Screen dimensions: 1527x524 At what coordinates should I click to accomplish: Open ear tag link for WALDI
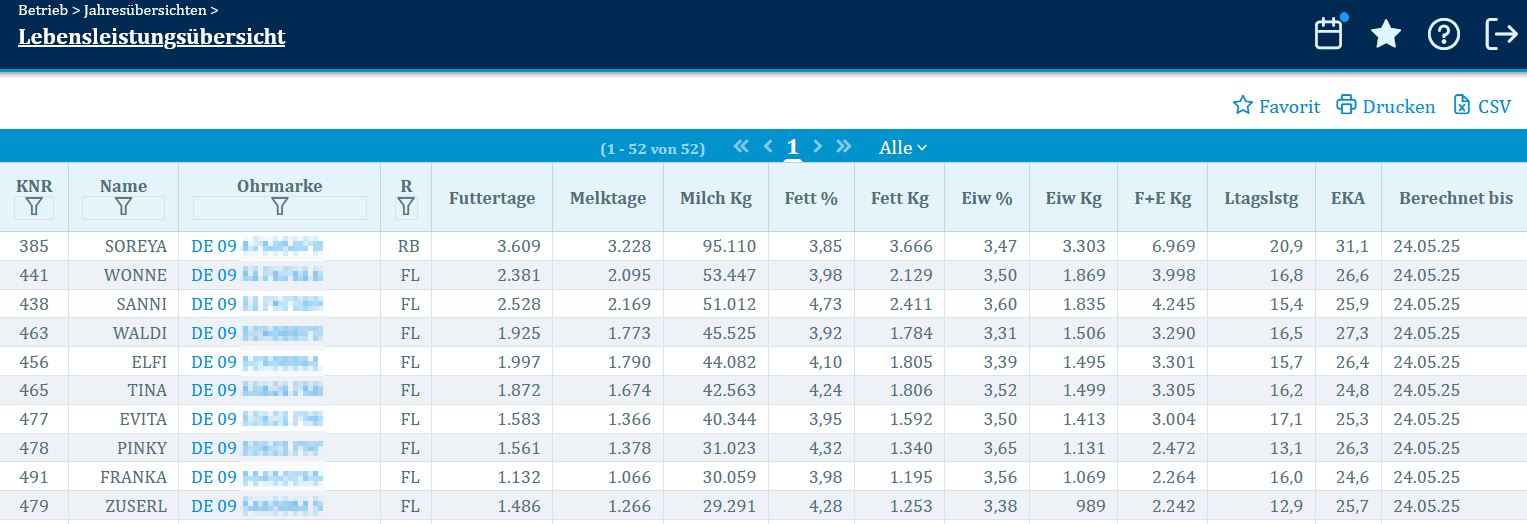click(x=257, y=333)
